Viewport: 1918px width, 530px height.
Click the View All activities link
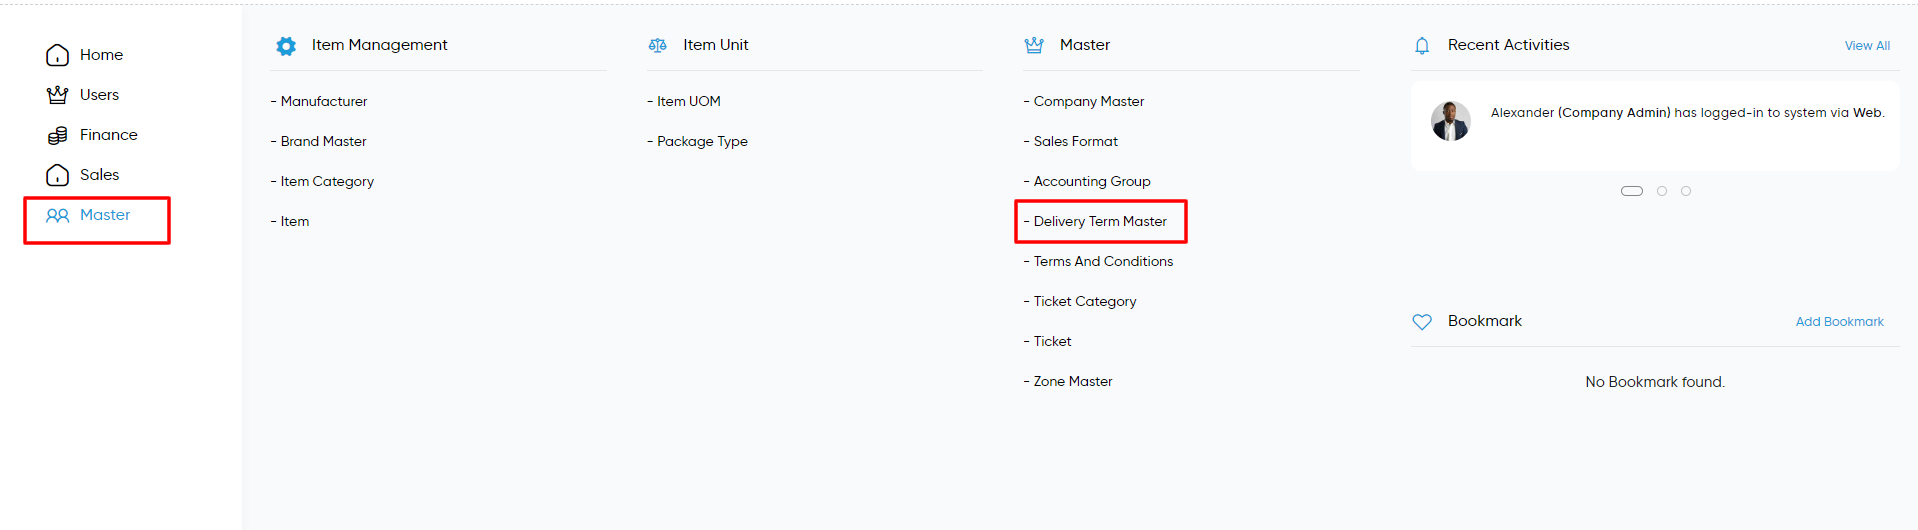[x=1867, y=46]
